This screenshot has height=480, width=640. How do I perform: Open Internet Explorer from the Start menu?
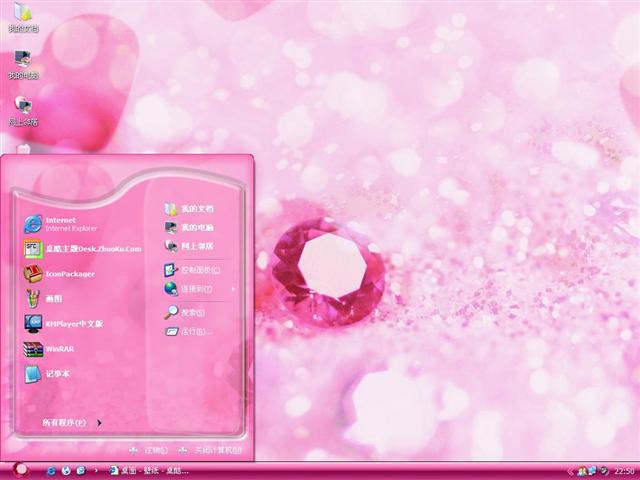point(60,223)
